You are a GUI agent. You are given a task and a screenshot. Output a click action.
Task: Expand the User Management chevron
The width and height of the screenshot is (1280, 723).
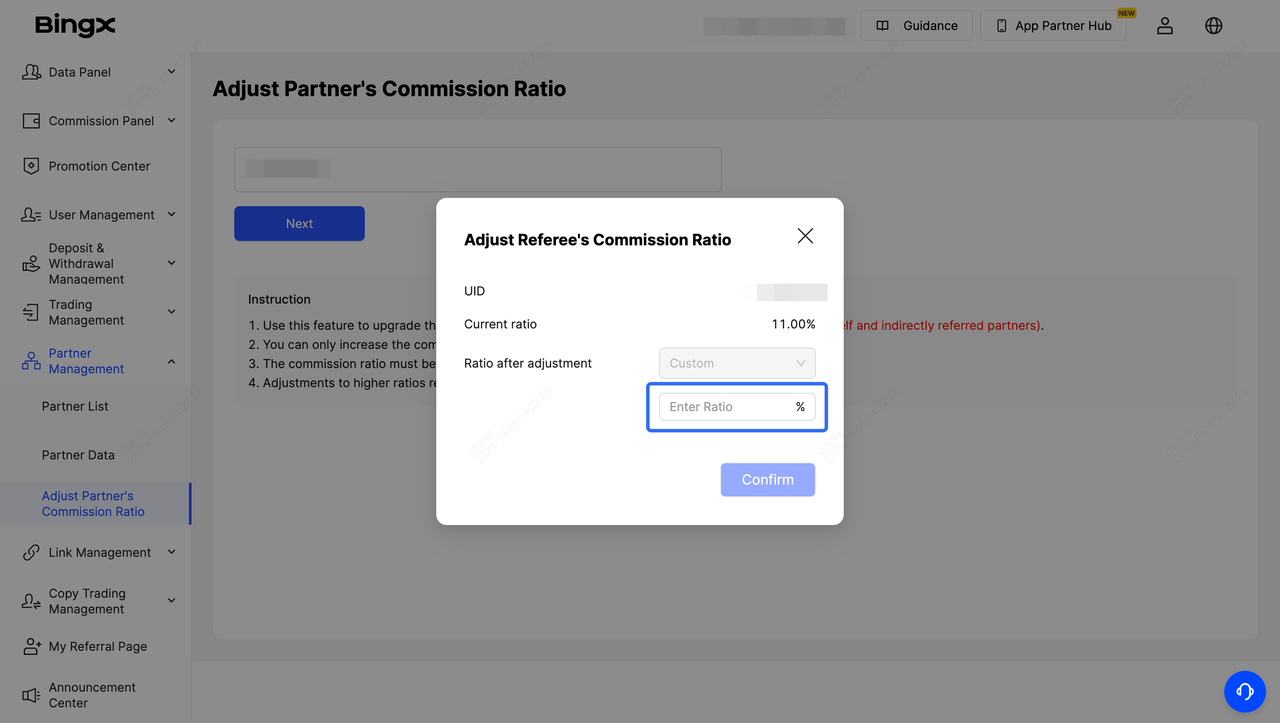pos(171,215)
